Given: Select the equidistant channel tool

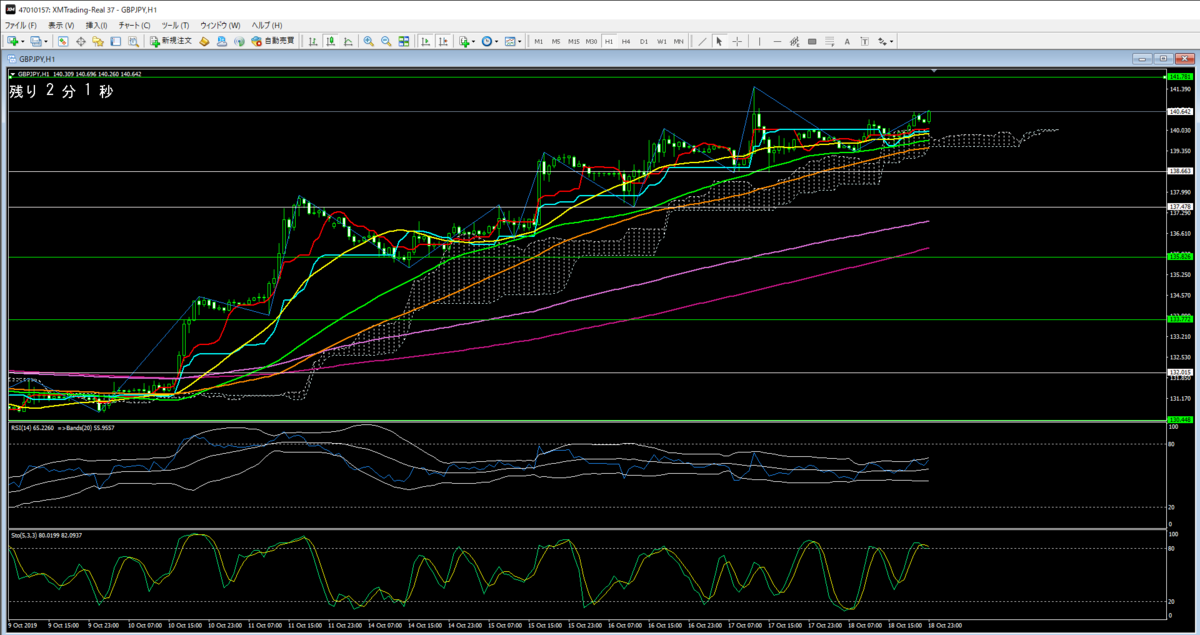Looking at the screenshot, I should 794,41.
